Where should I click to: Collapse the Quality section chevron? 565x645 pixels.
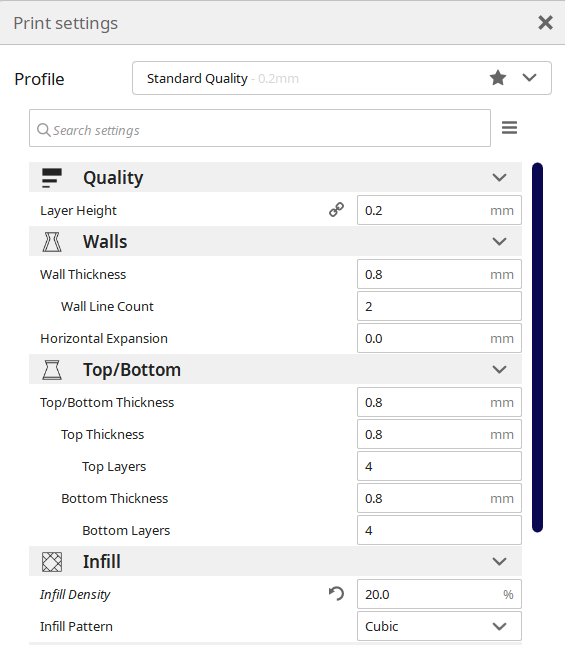(x=499, y=177)
